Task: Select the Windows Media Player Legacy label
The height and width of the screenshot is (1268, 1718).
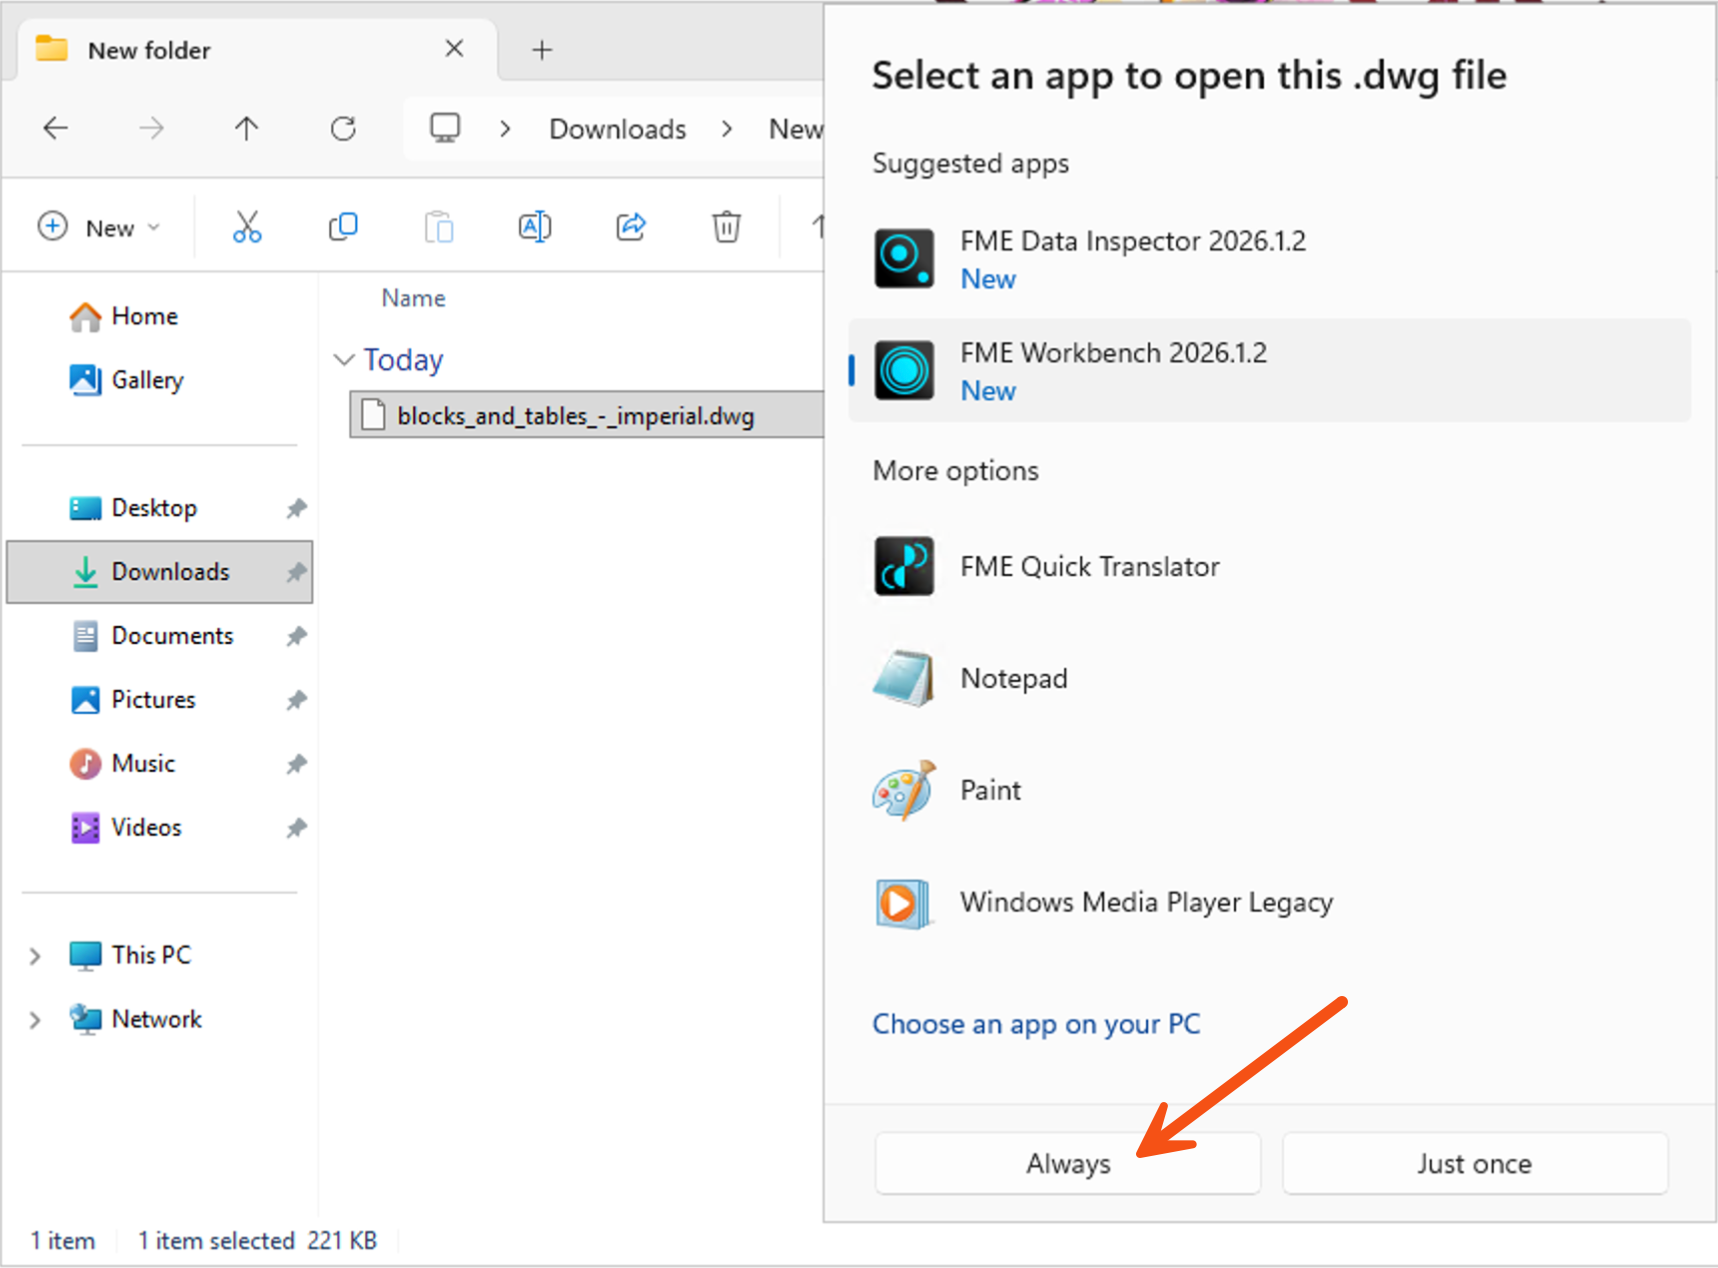Action: point(1147,902)
